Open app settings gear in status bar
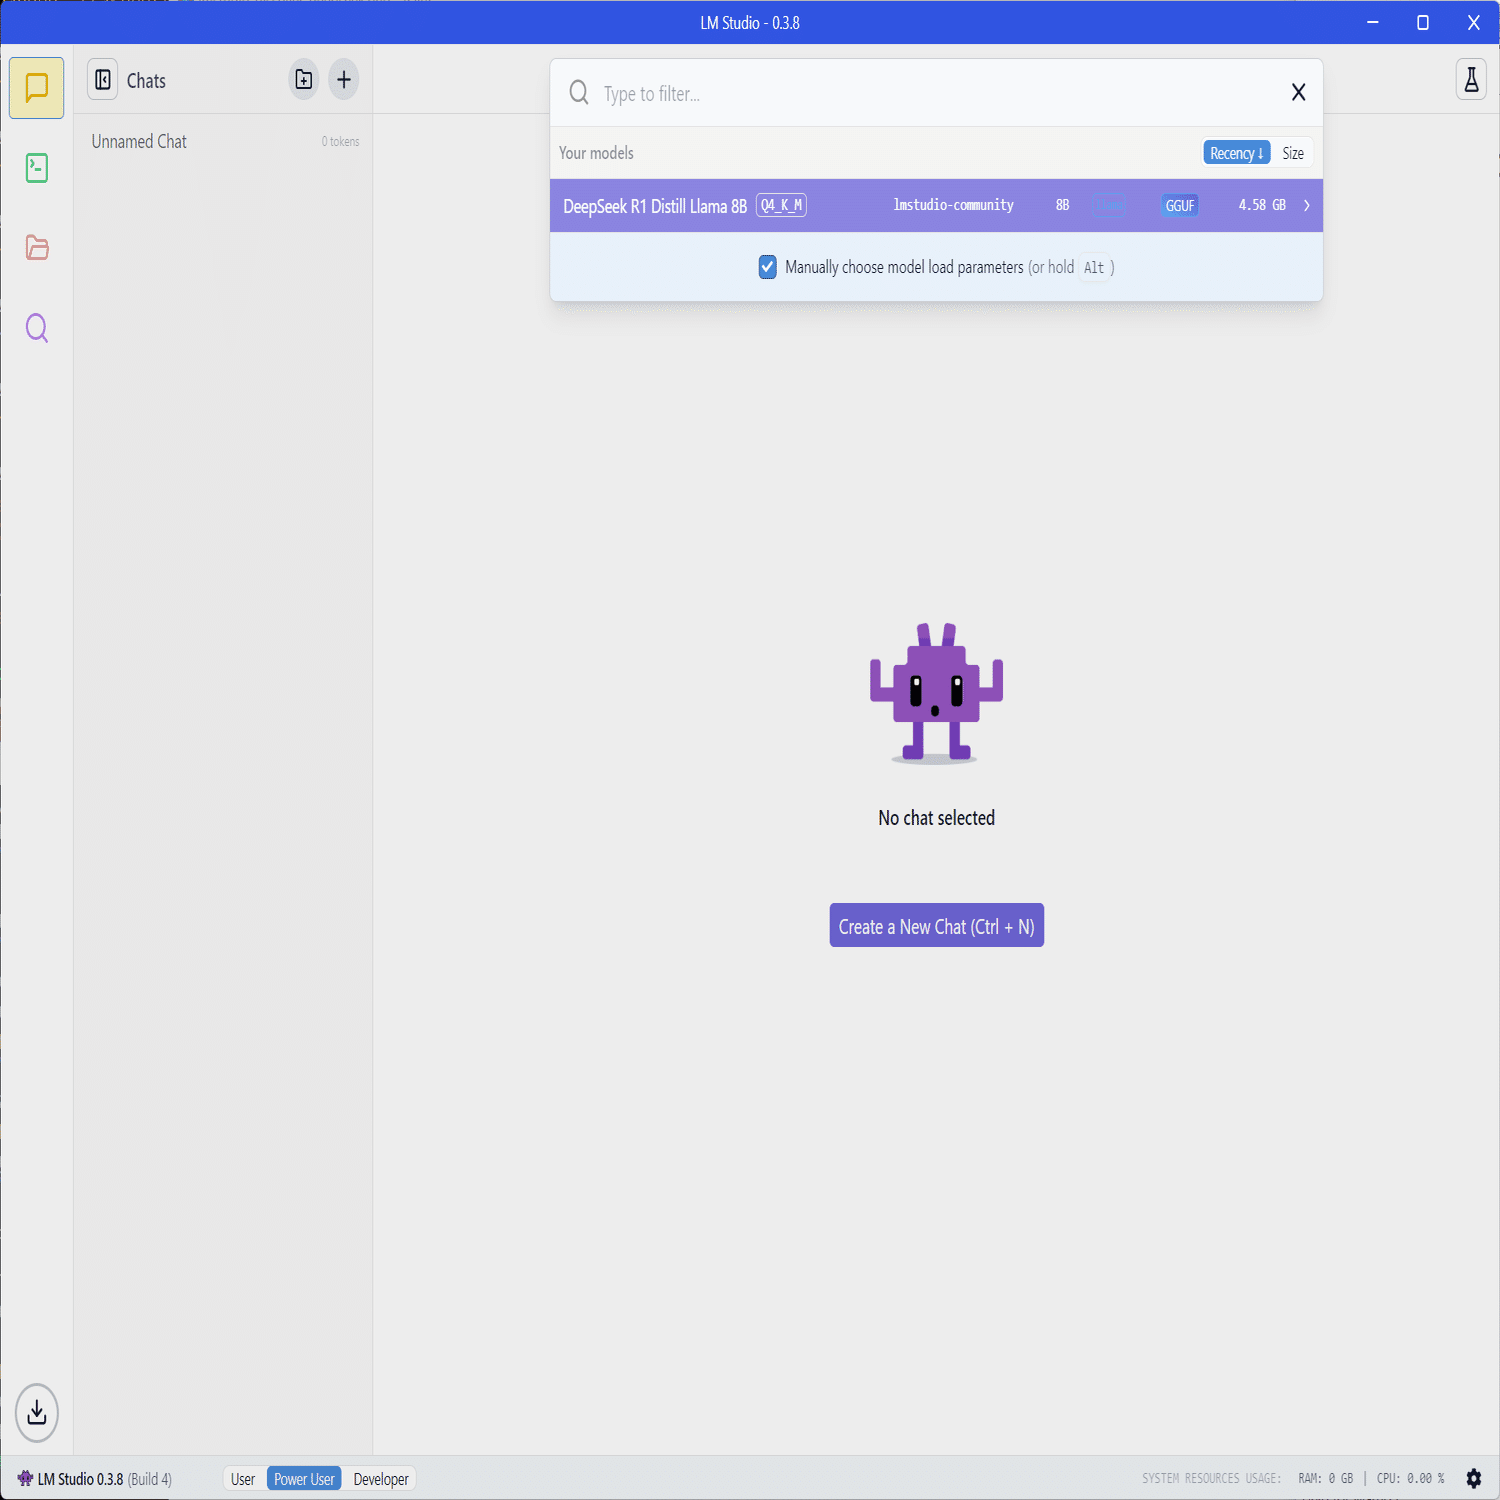Screen dimensions: 1500x1500 point(1474,1478)
